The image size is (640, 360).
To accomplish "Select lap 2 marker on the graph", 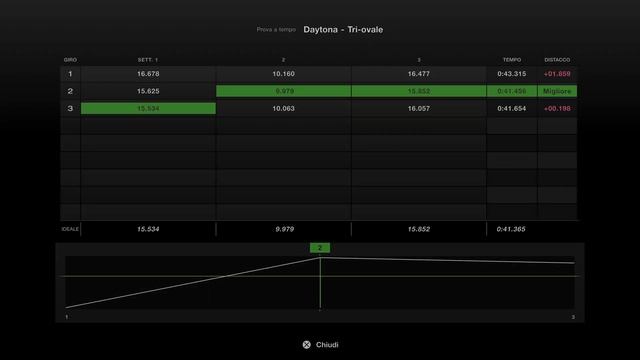I will [x=320, y=248].
